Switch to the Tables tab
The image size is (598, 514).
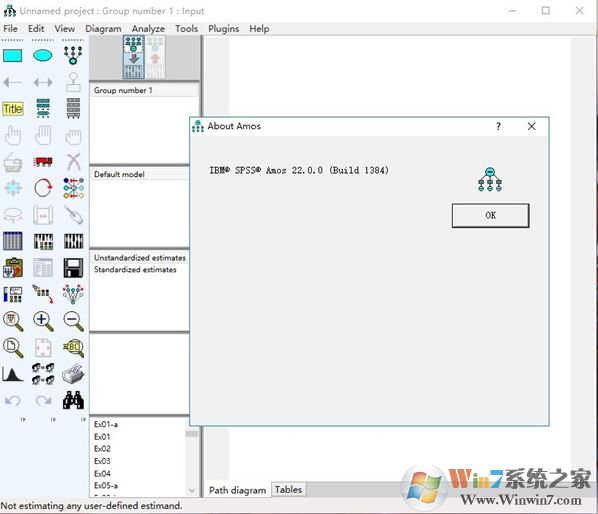tap(288, 489)
